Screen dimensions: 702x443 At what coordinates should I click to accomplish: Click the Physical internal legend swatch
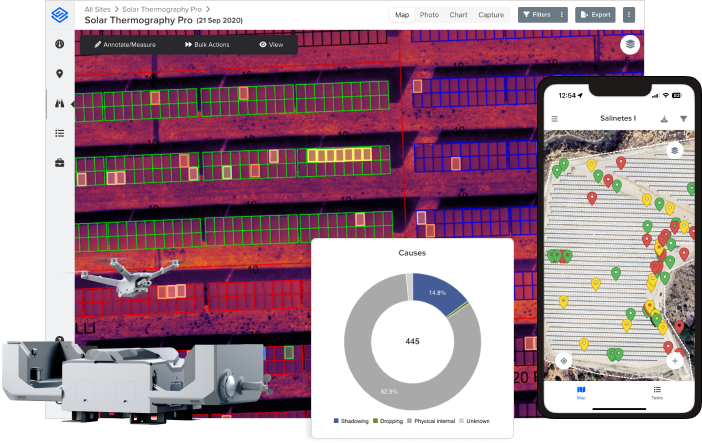(x=409, y=421)
